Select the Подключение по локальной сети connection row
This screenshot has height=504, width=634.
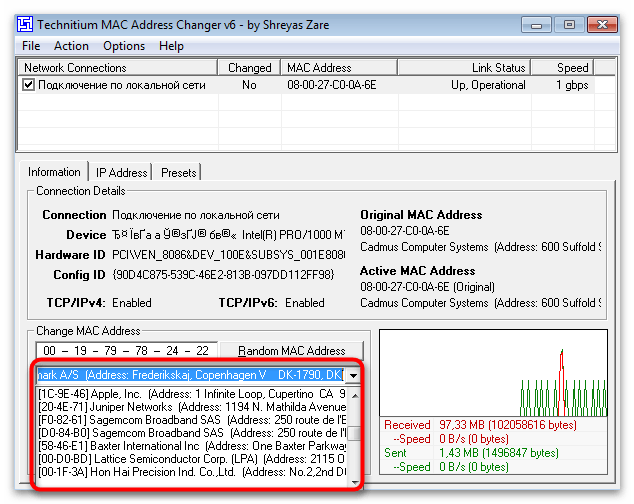tap(307, 85)
